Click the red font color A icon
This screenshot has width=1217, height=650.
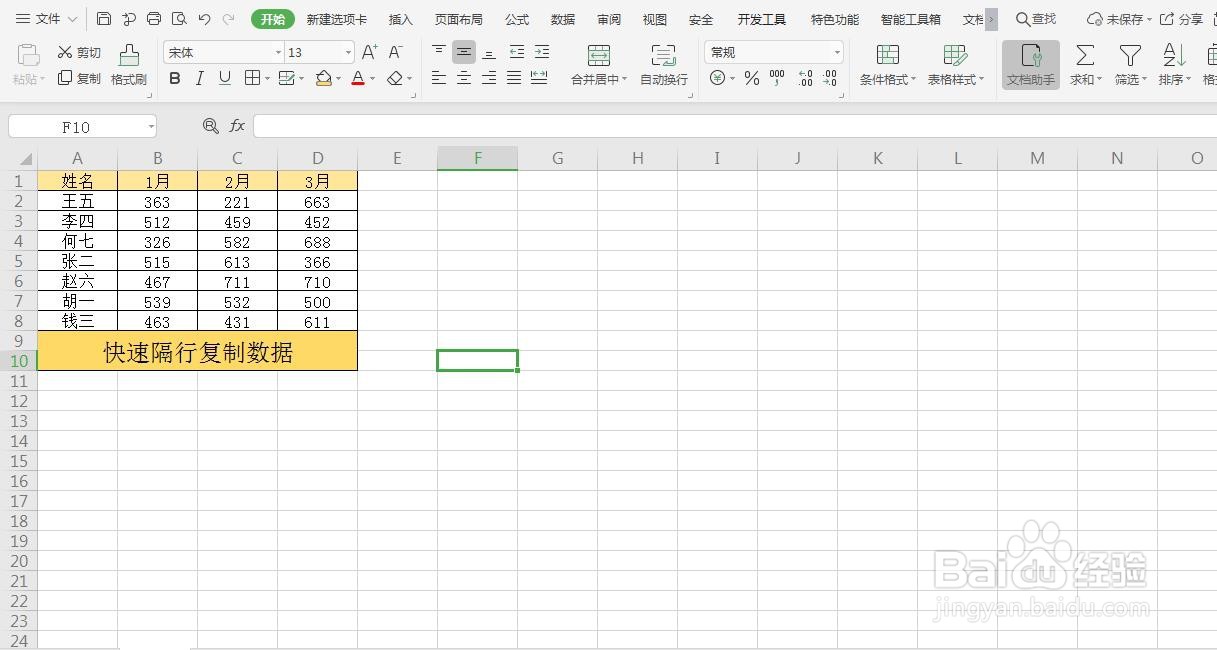click(x=358, y=78)
